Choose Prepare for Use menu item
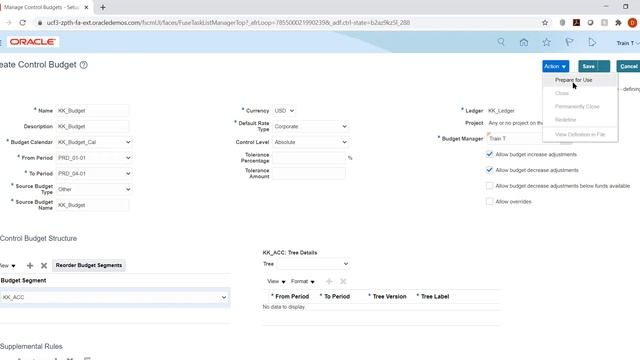The image size is (640, 360). (573, 80)
